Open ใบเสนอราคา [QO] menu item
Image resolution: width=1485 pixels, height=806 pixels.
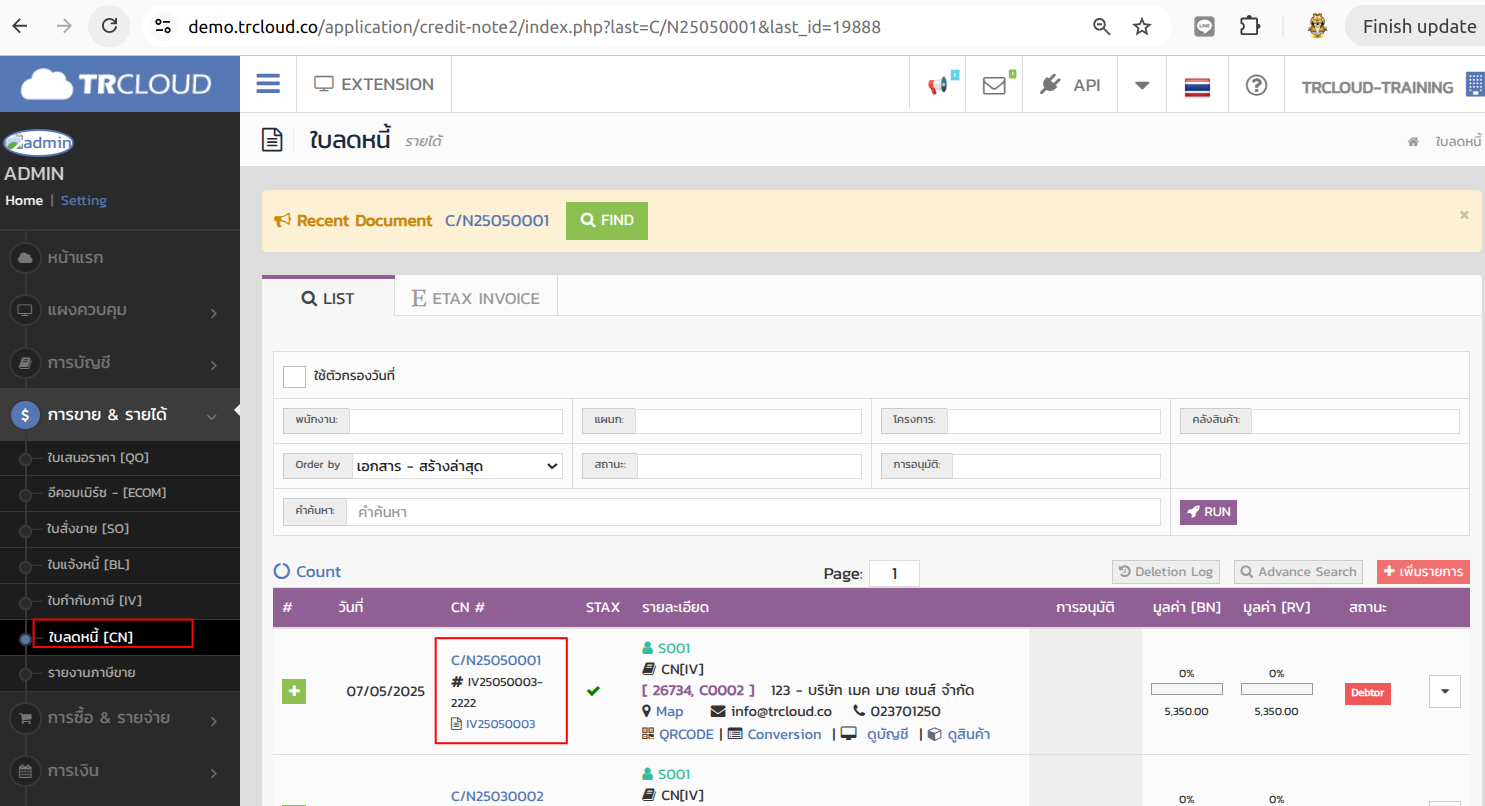[98, 457]
